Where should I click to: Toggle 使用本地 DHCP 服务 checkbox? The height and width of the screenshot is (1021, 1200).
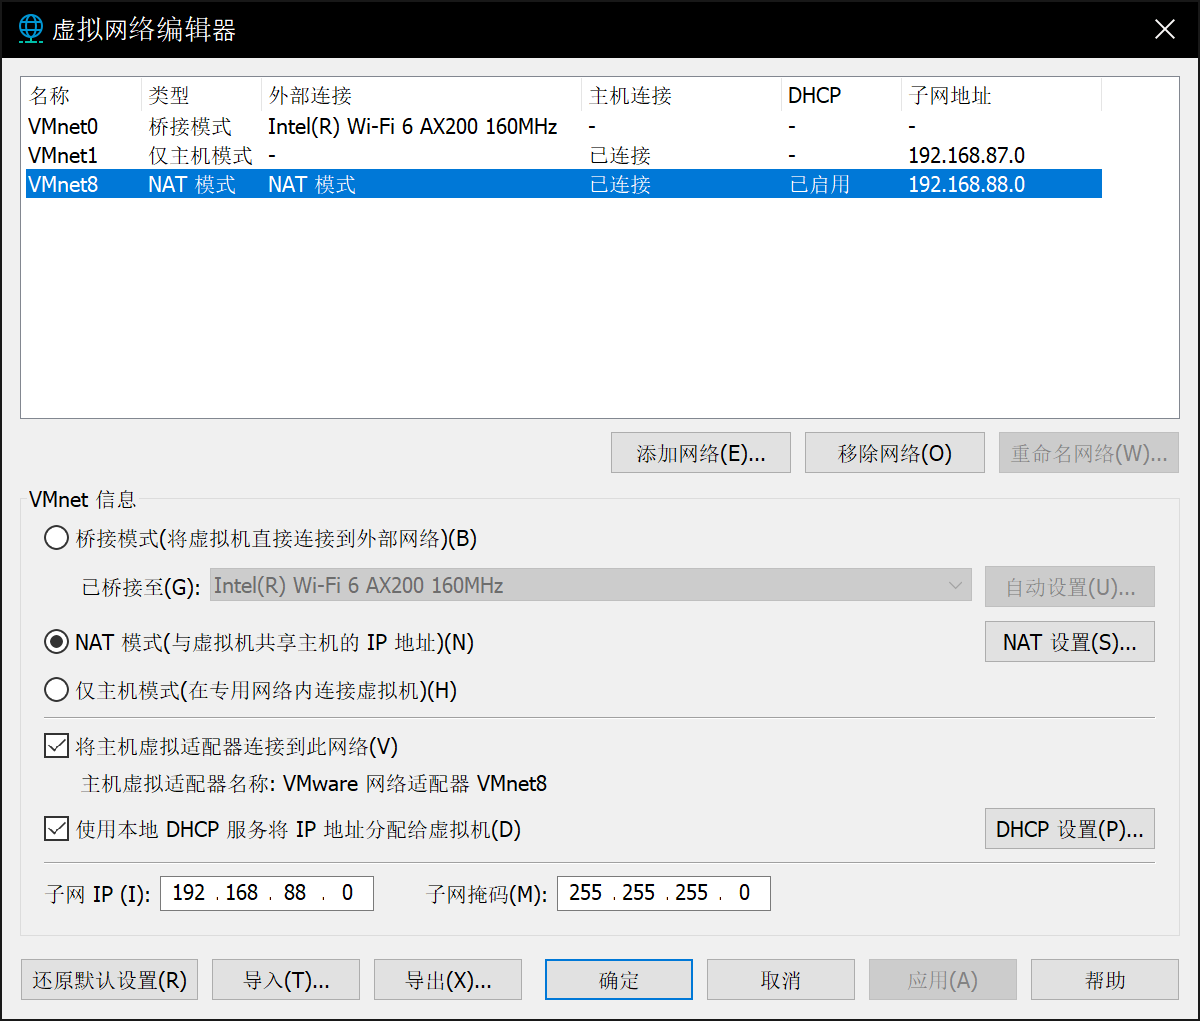[x=57, y=829]
